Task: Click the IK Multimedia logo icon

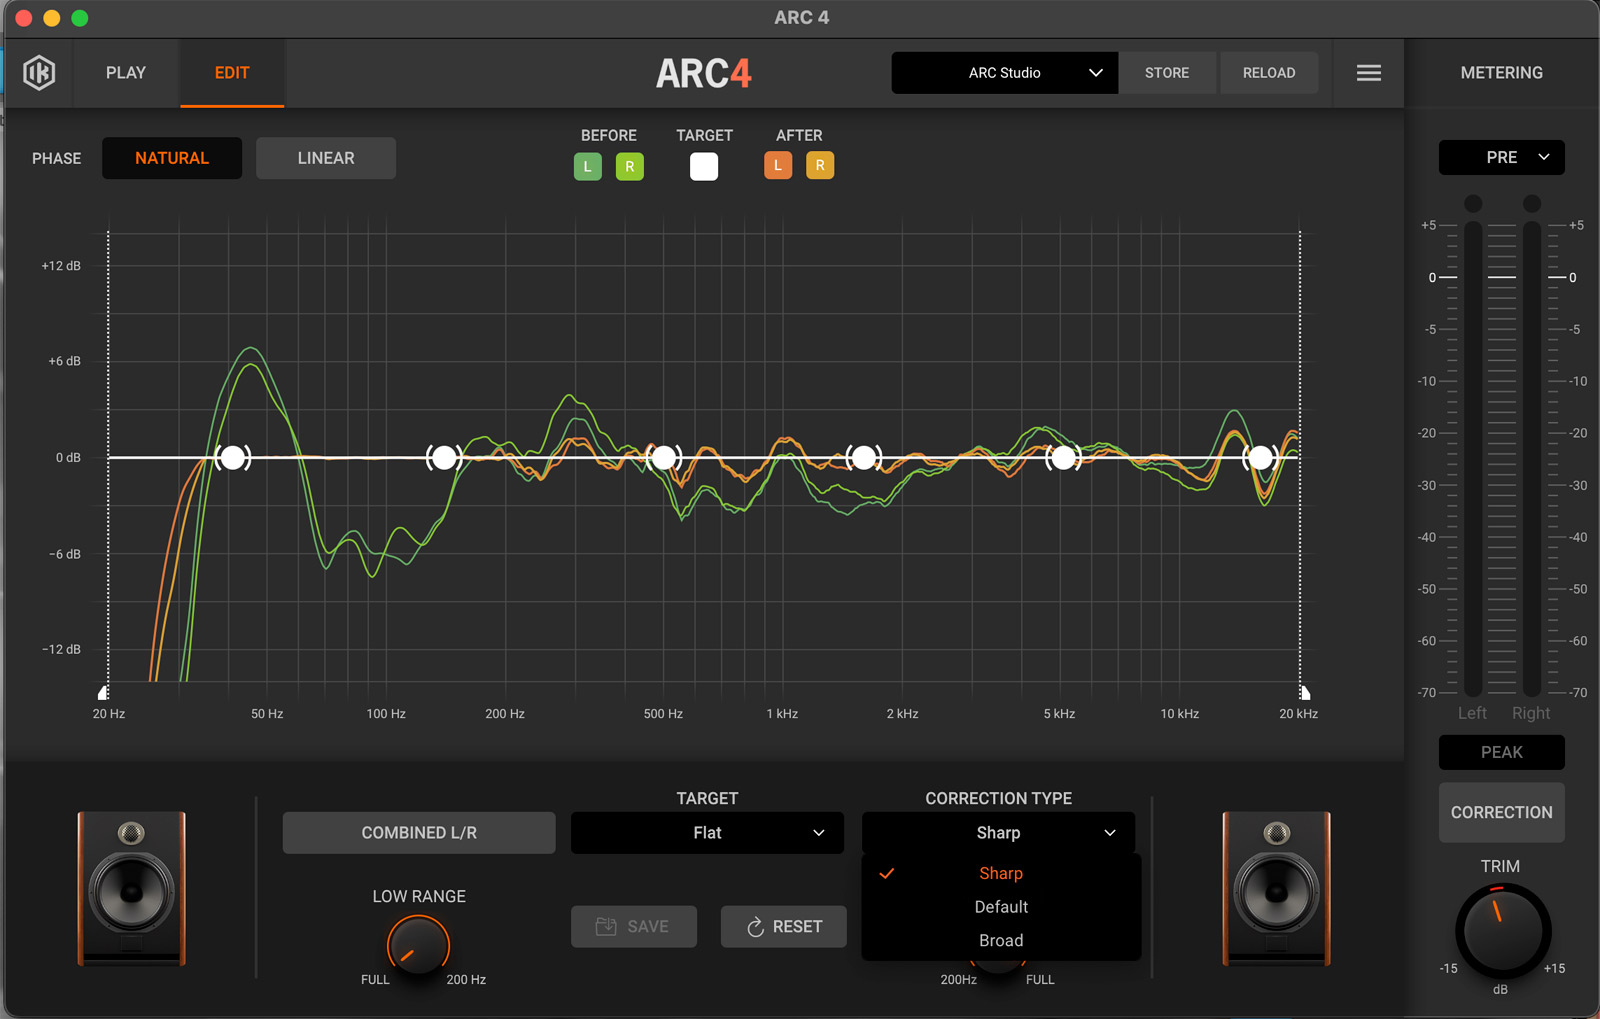Action: point(39,73)
